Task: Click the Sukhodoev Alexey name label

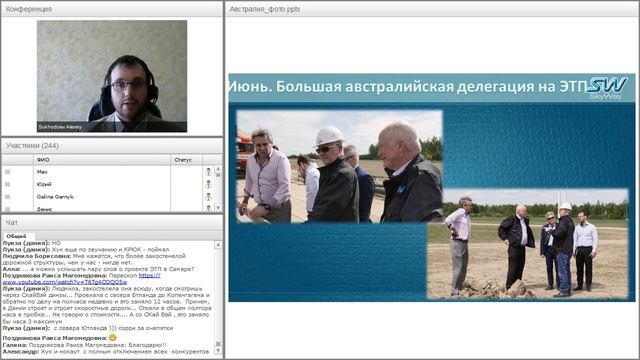Action: pos(60,127)
